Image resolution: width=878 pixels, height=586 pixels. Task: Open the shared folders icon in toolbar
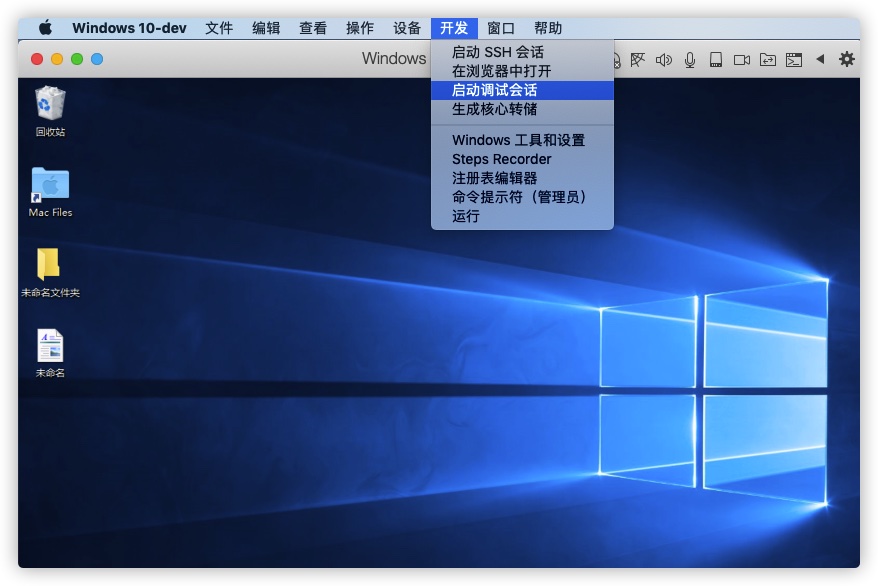pyautogui.click(x=768, y=59)
